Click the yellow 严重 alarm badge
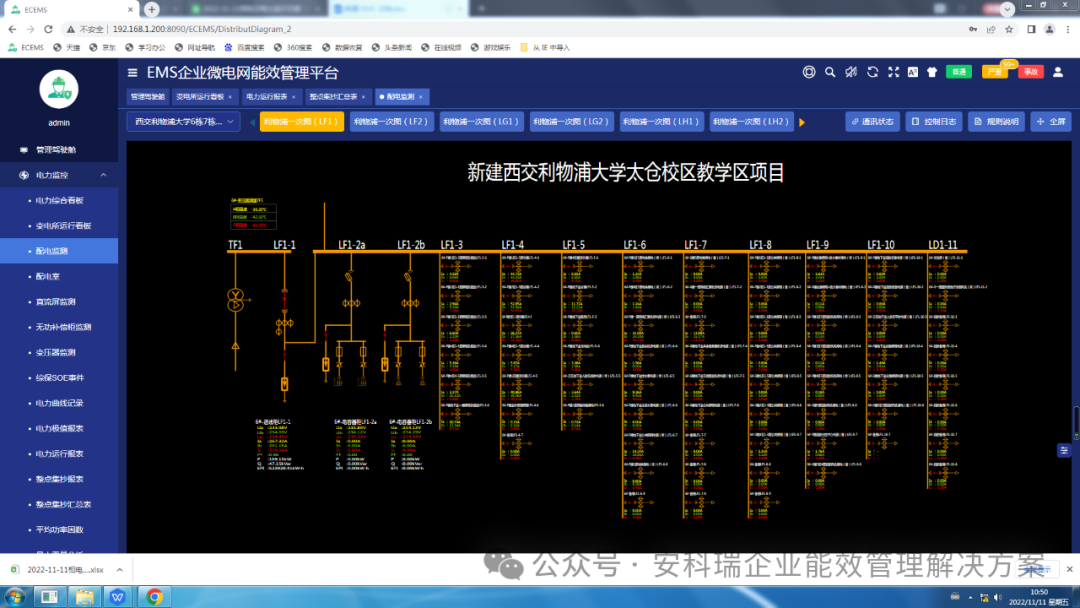This screenshot has width=1080, height=608. 995,72
